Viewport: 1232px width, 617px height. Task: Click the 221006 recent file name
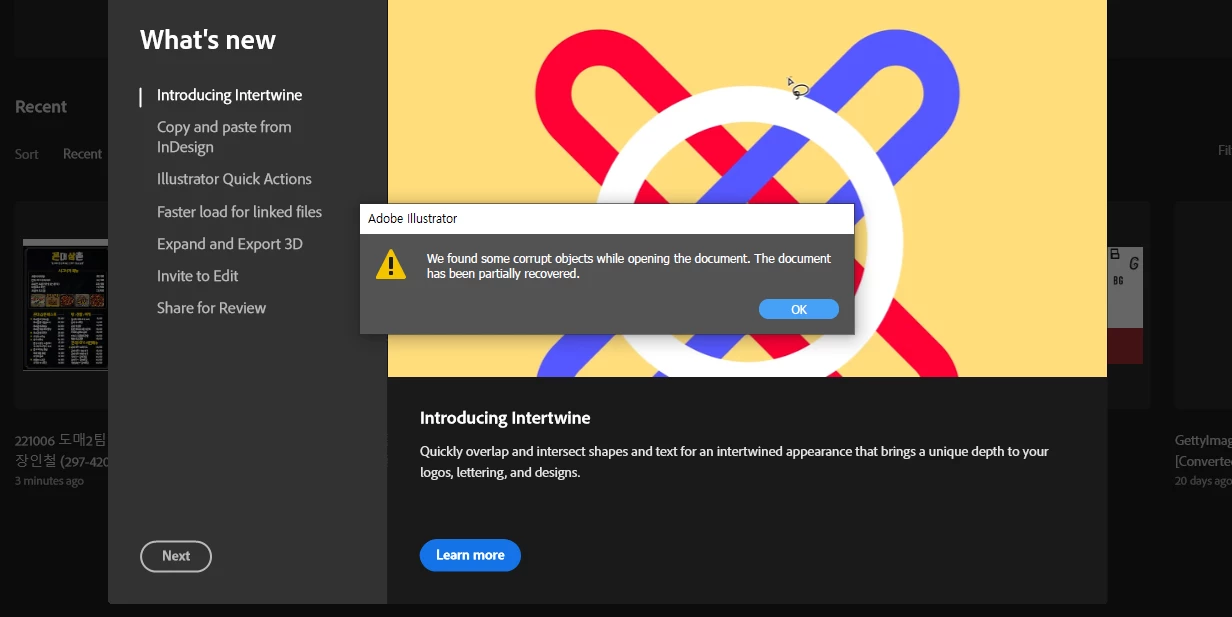coord(61,450)
